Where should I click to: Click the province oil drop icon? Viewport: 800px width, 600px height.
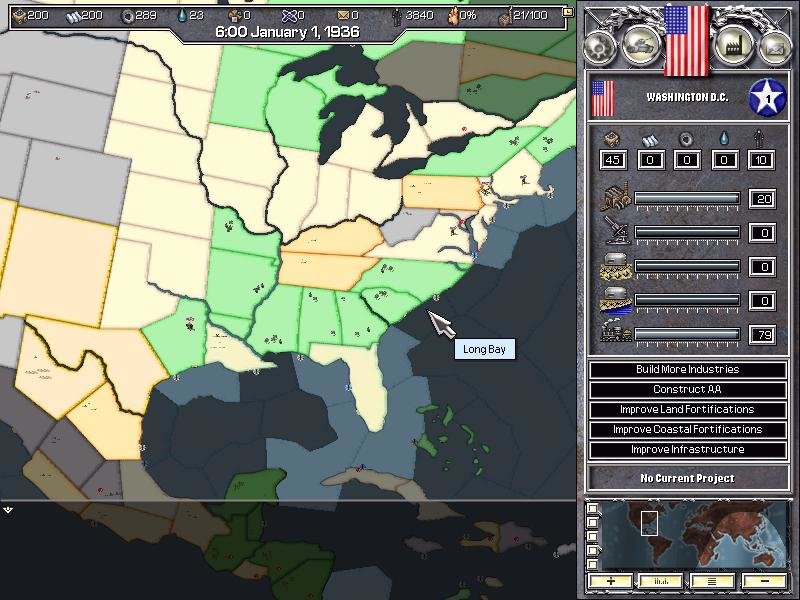pyautogui.click(x=723, y=139)
